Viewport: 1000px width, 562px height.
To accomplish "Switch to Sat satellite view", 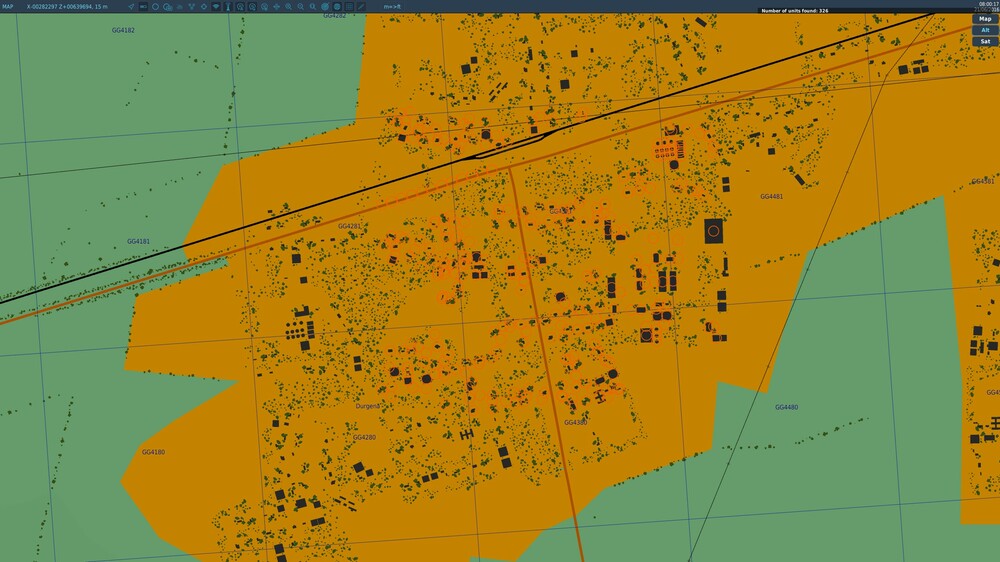I will pyautogui.click(x=985, y=41).
